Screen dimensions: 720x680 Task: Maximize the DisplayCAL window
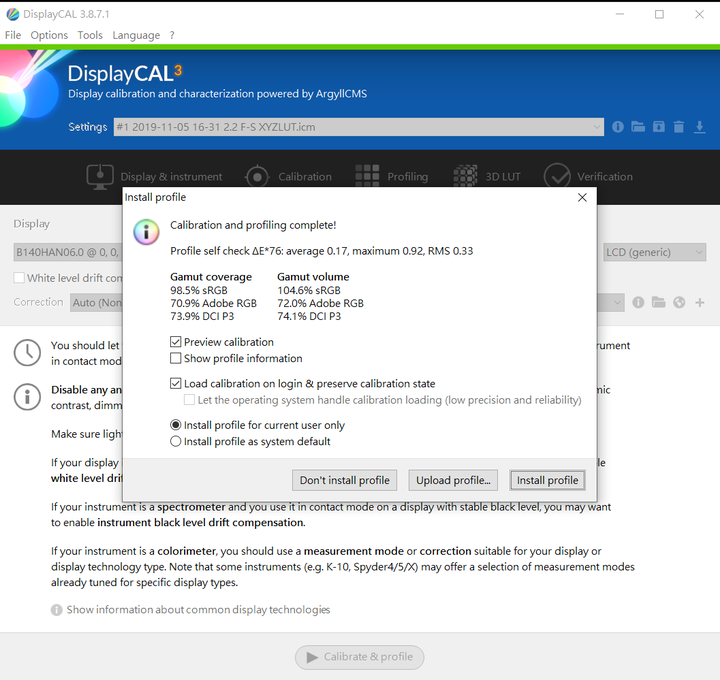[x=659, y=15]
